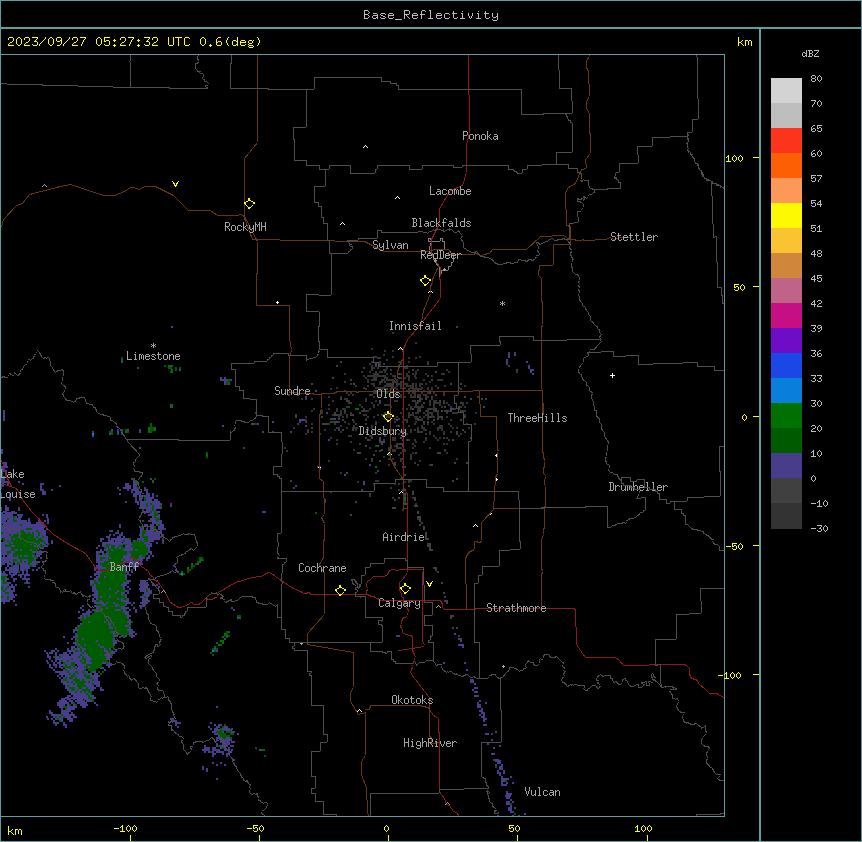Click the green 30 dBZ legend swatch

click(786, 416)
